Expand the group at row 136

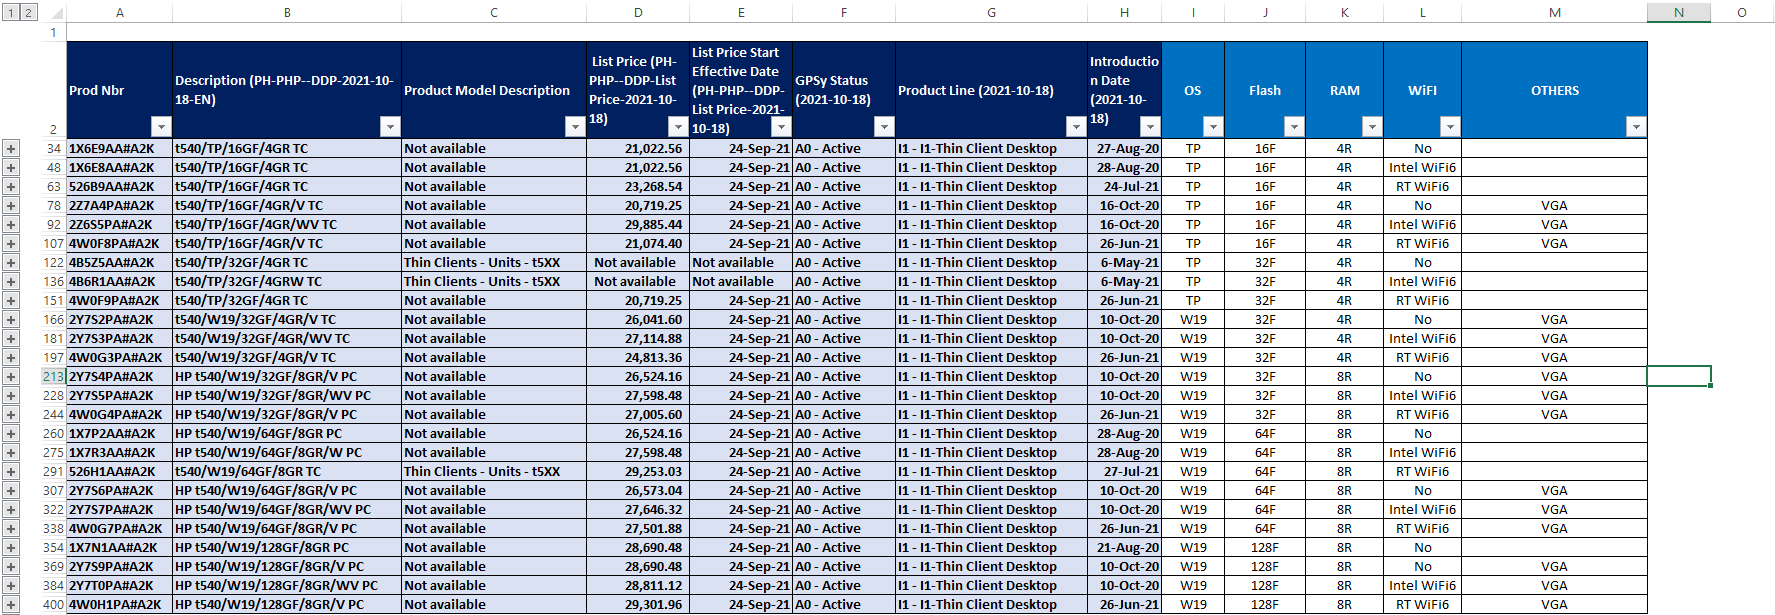pyautogui.click(x=11, y=282)
